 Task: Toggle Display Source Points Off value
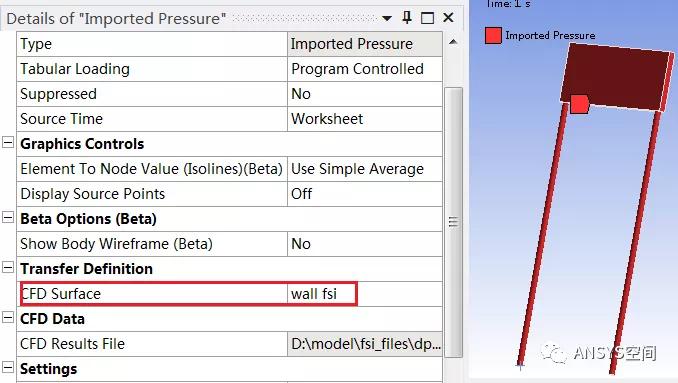[365, 194]
